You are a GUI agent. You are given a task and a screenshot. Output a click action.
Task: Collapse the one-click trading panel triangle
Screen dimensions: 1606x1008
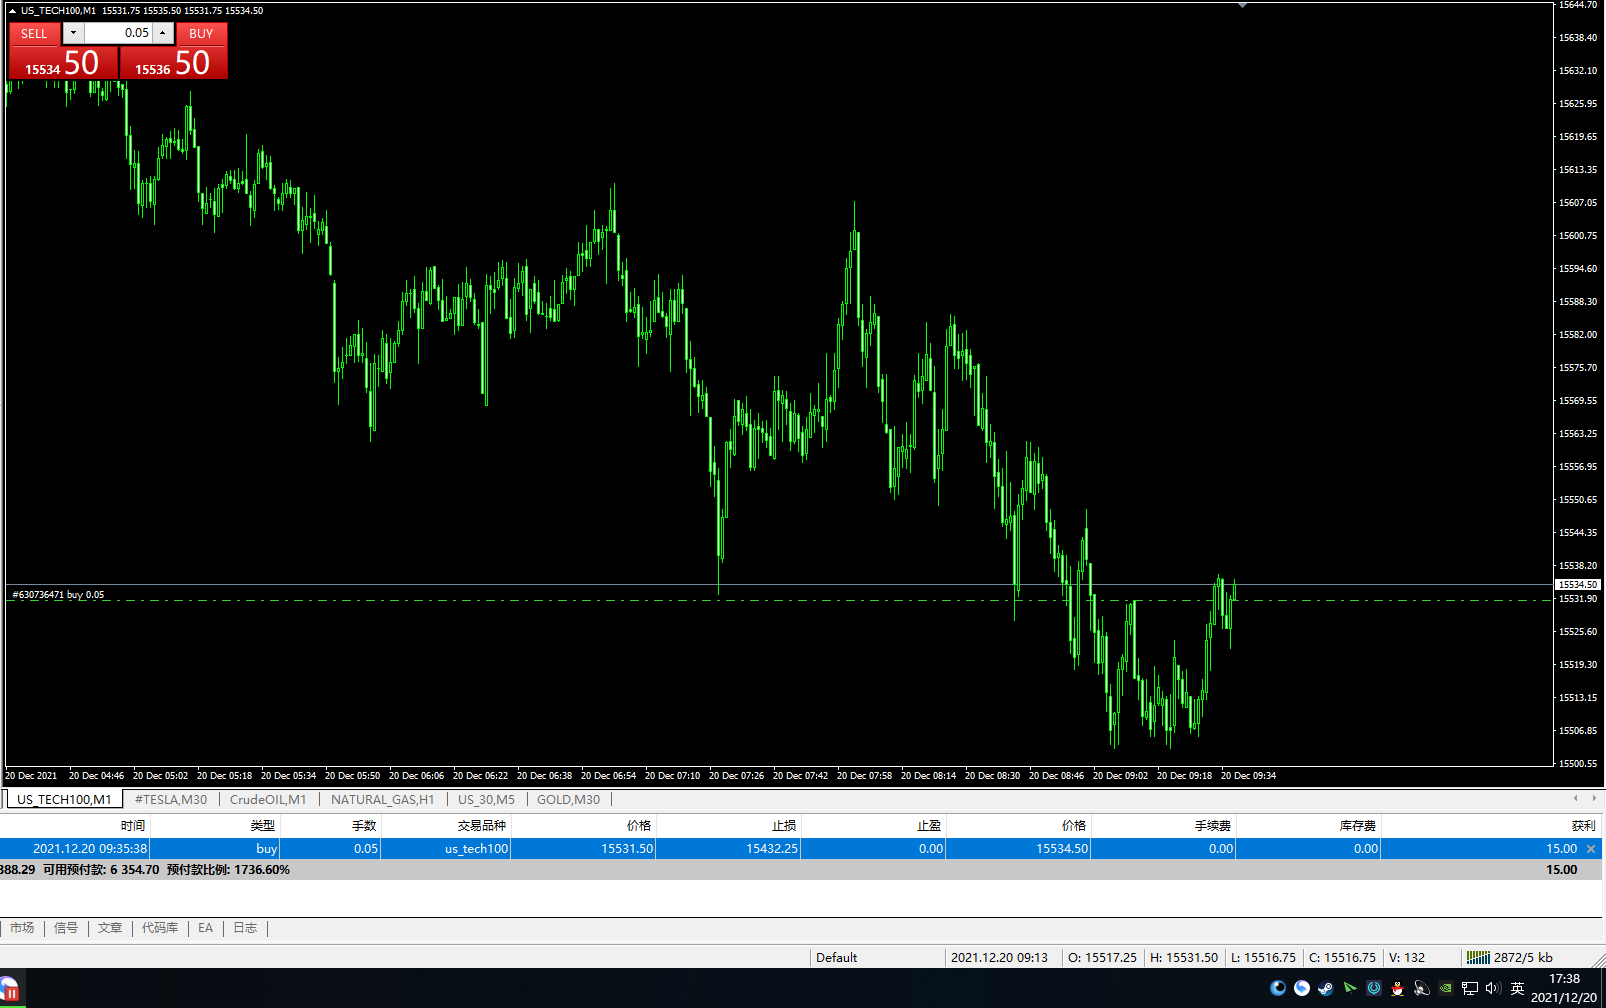pyautogui.click(x=12, y=10)
